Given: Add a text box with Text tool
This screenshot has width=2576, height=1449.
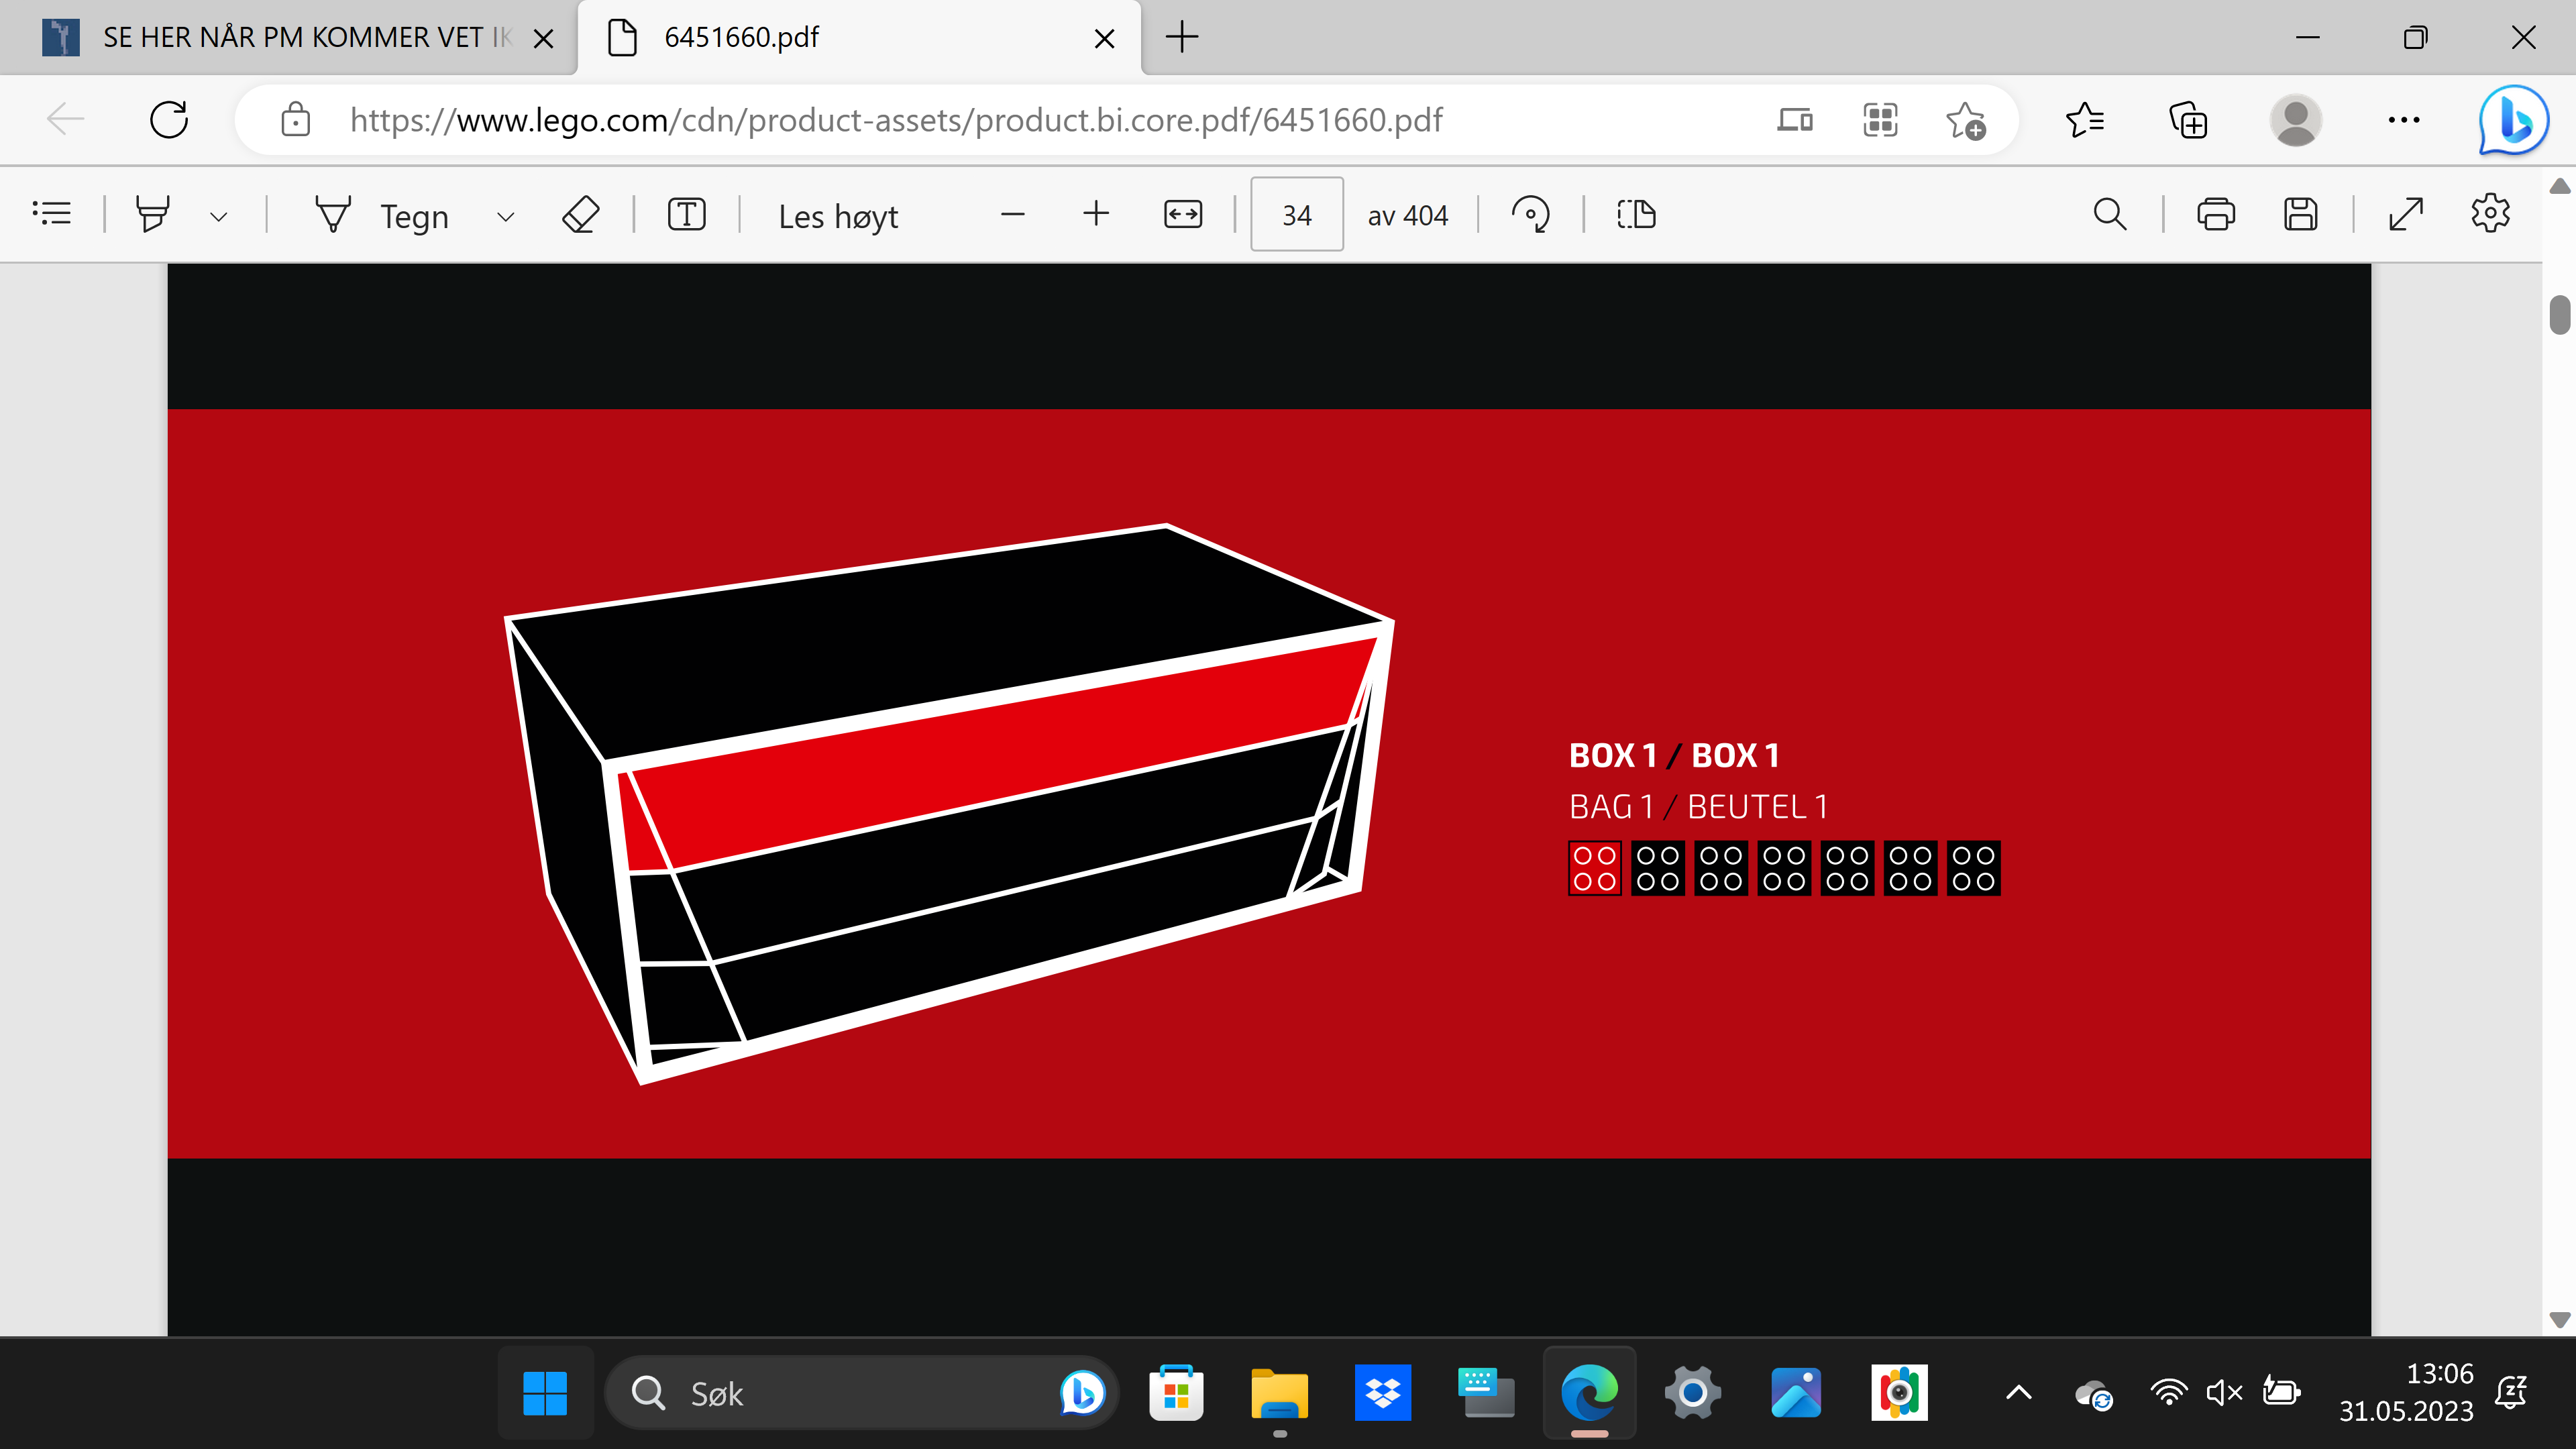Looking at the screenshot, I should [687, 214].
